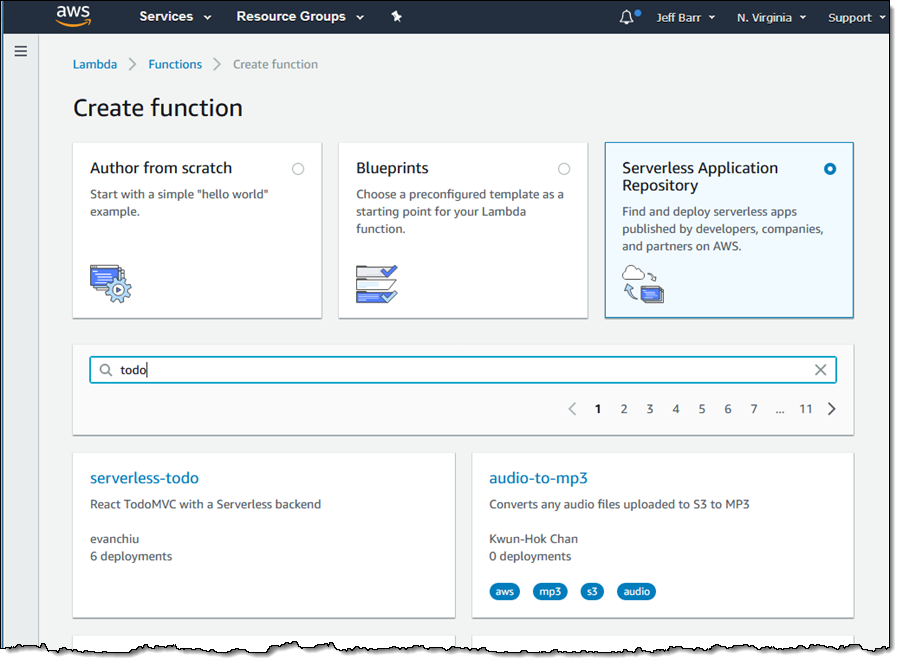
Task: Go to previous results page arrow
Action: (572, 409)
